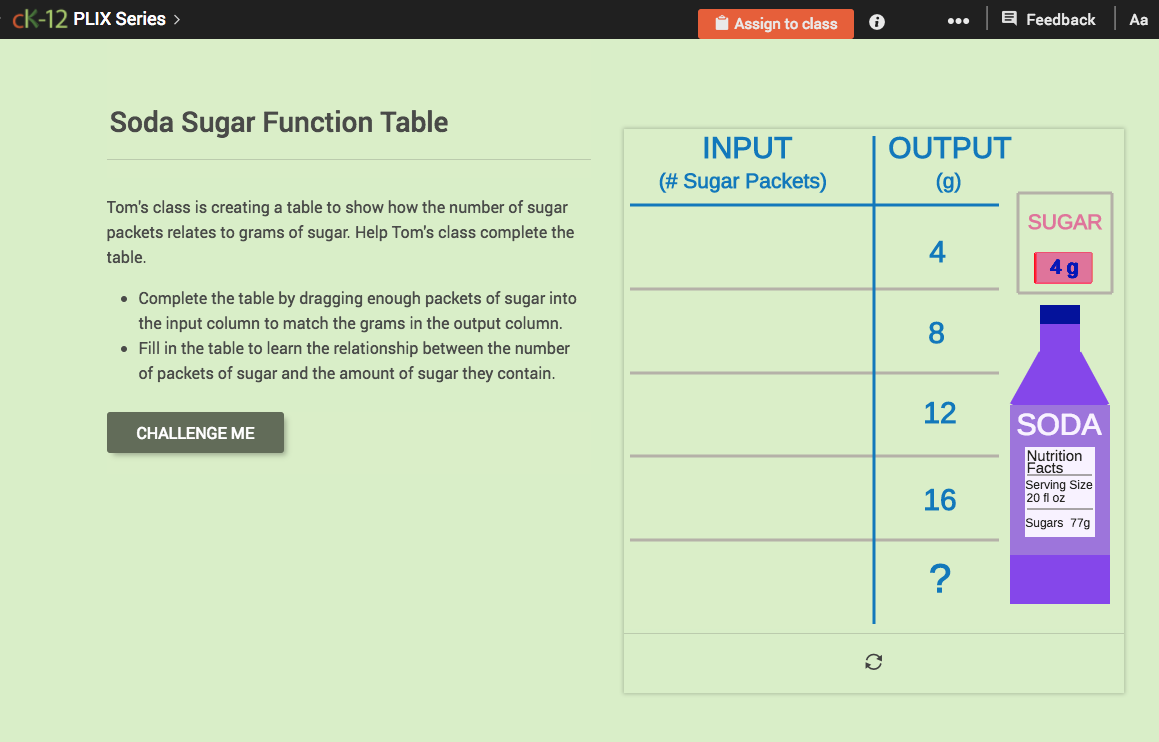Open the three-dots more options menu
Image resolution: width=1159 pixels, height=742 pixels.
(958, 19)
